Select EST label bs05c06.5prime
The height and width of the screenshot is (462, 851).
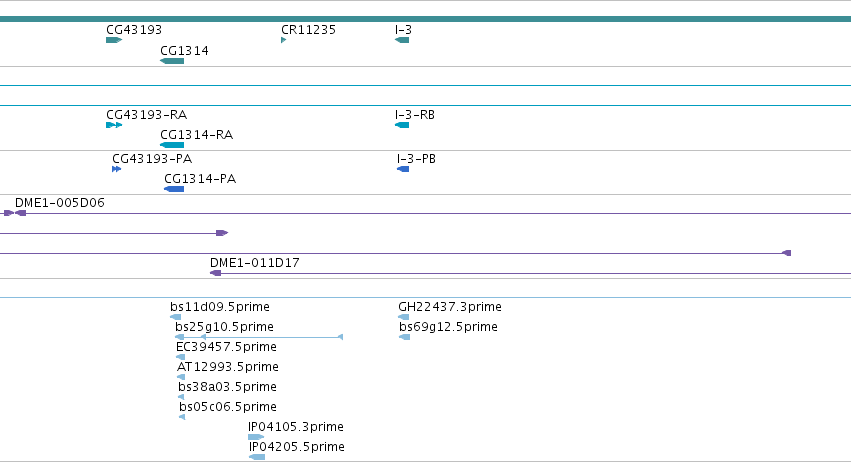tap(228, 407)
